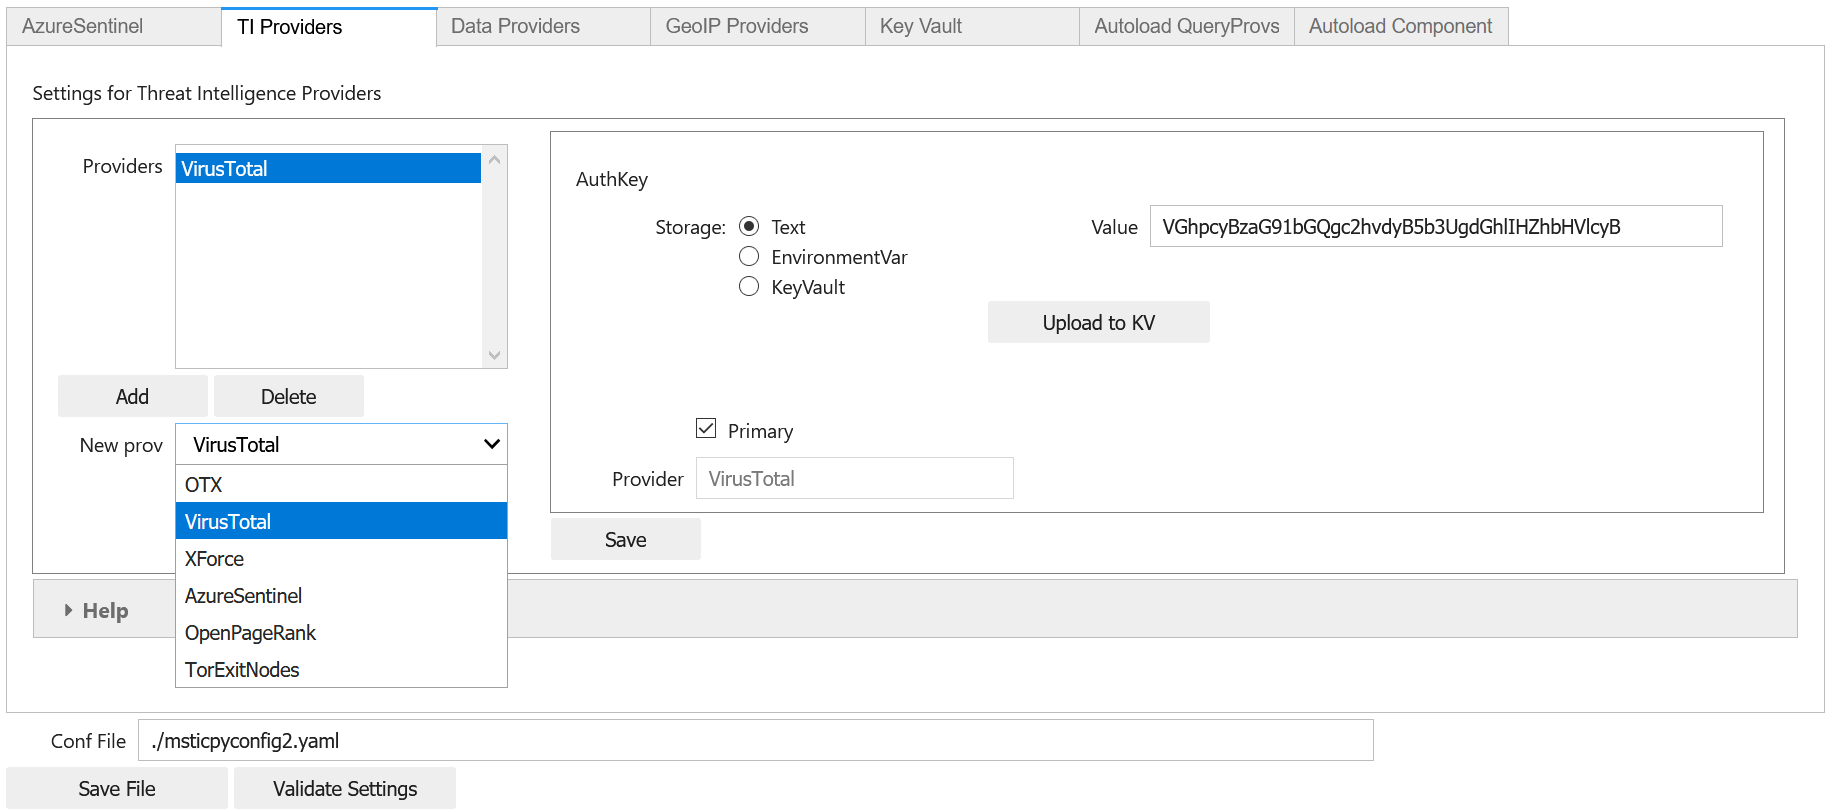Select AzureSentinel from the dropdown list
The width and height of the screenshot is (1834, 810).
341,595
